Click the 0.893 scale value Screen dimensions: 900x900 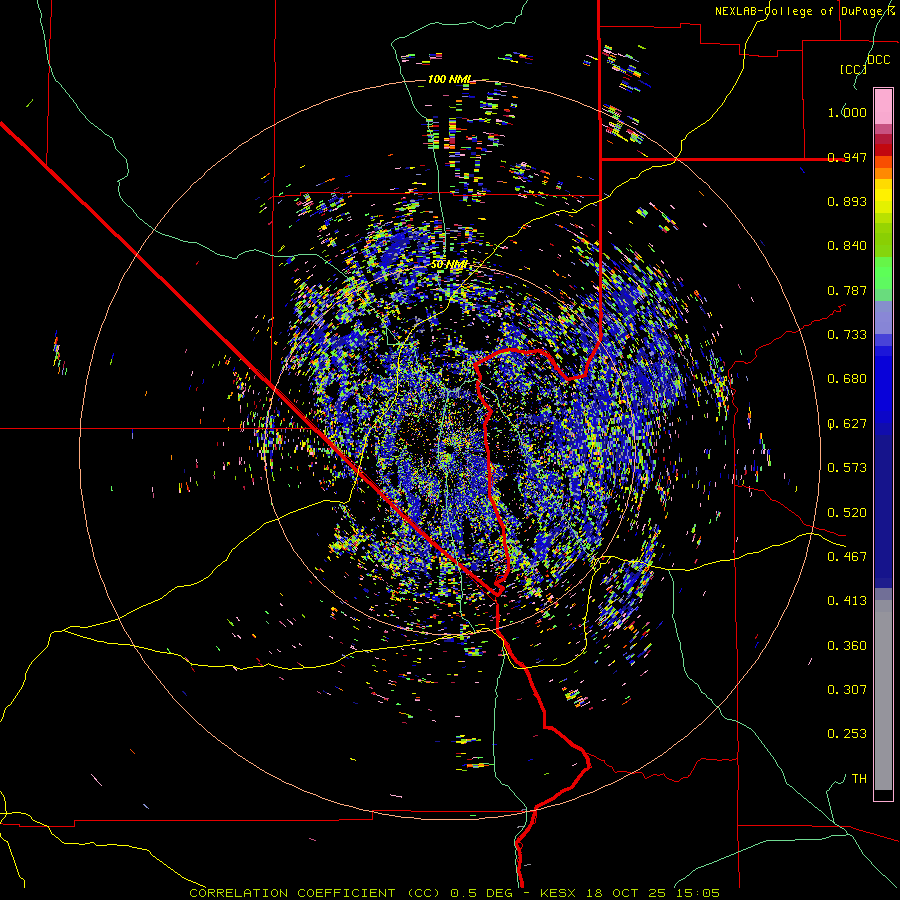click(847, 201)
